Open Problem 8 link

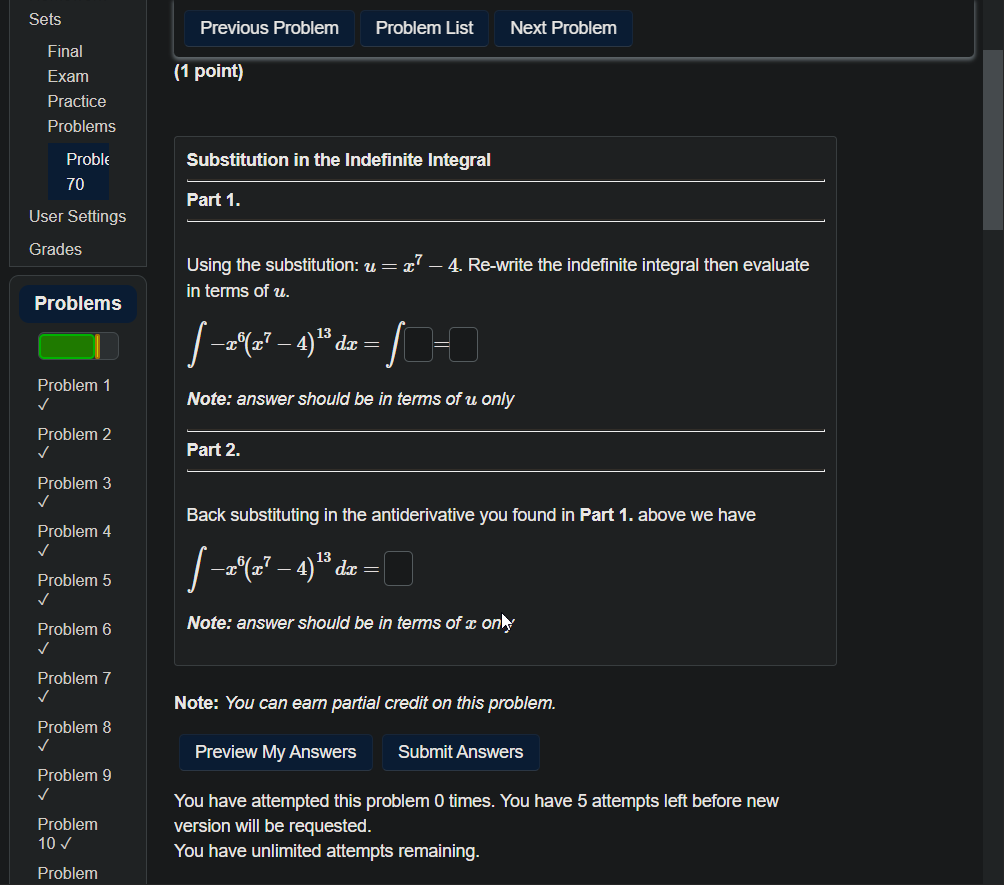tap(74, 736)
